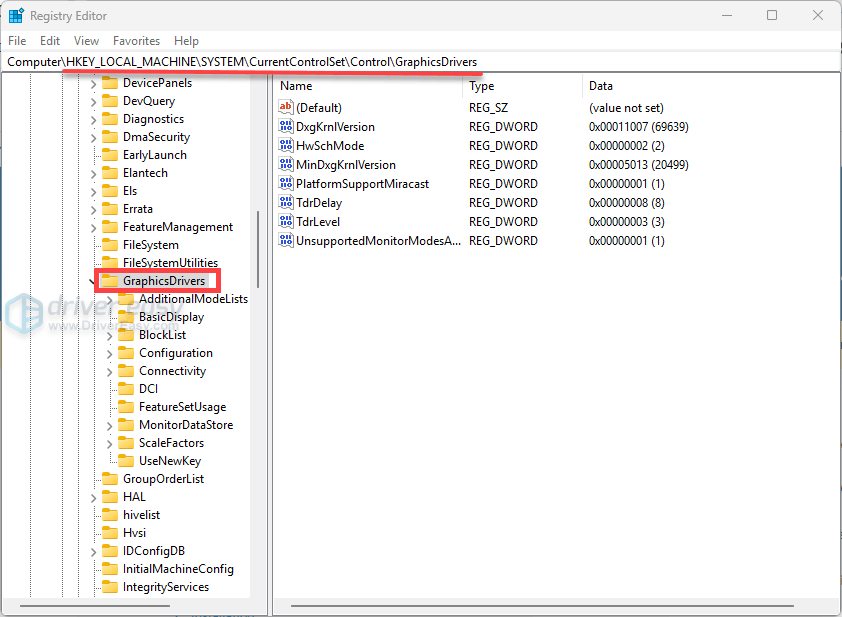
Task: Click the DWORD icon next to TdrDelay
Action: click(x=286, y=203)
